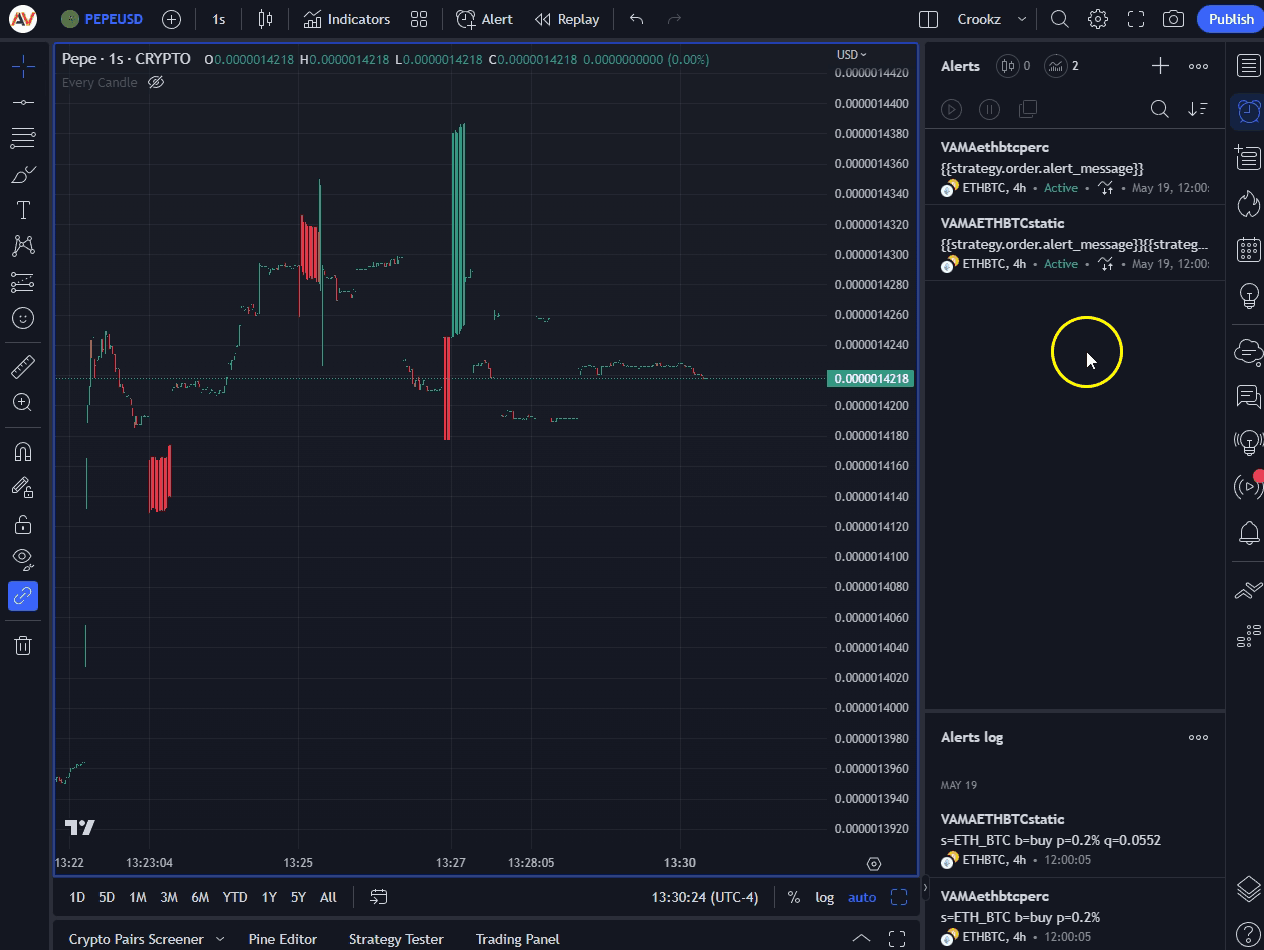Create a new Alert from toolbar
Screen dimensions: 1264x950
(x=484, y=19)
